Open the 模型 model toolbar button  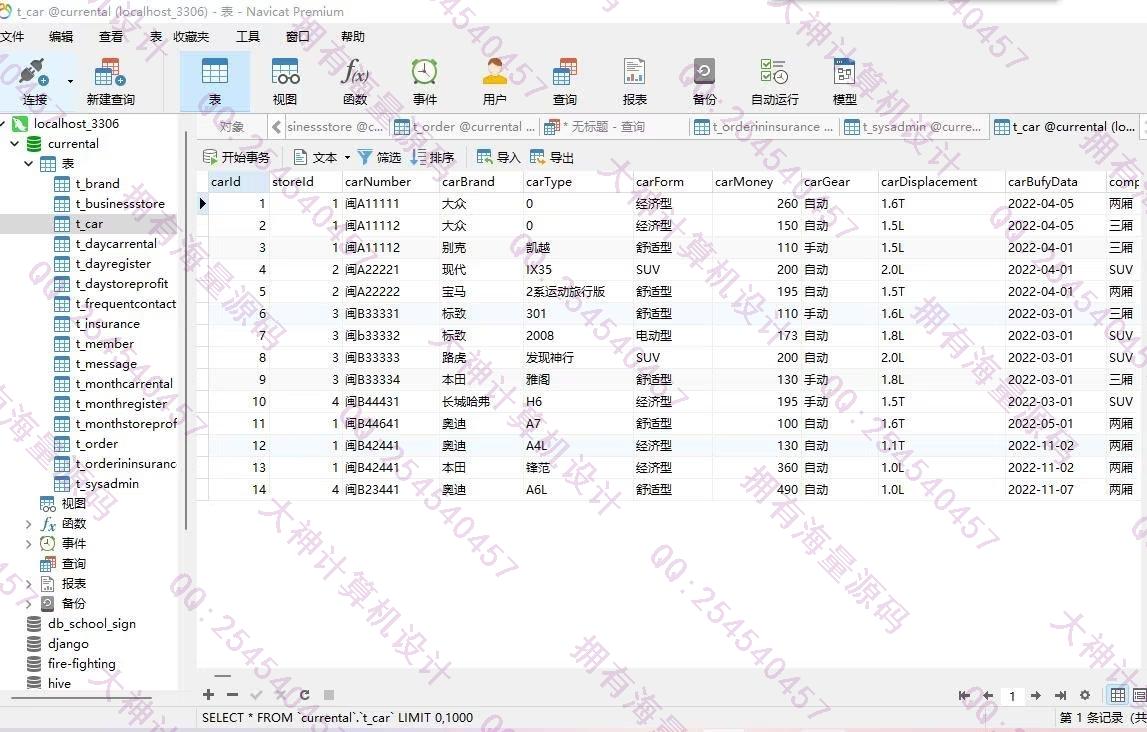(x=845, y=82)
